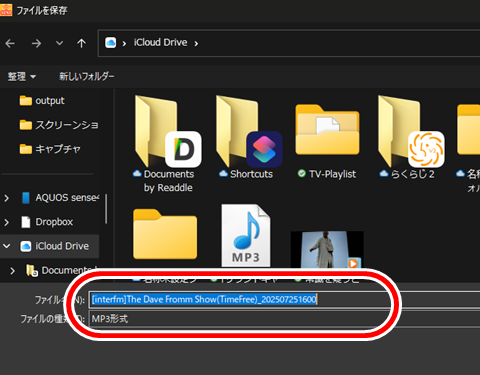Expand chevron after iCloud Drive in path
The width and height of the screenshot is (480, 375).
(196, 43)
